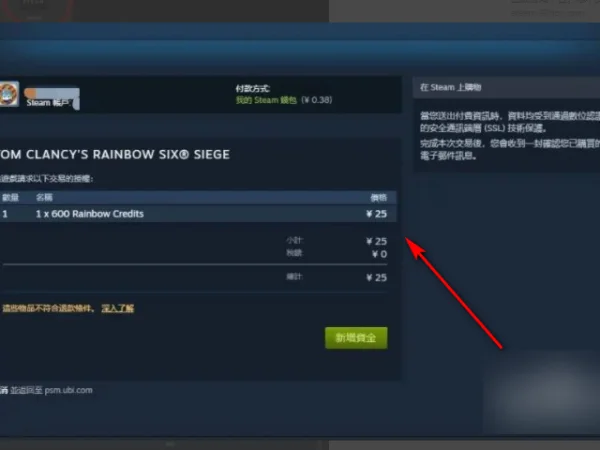600x450 pixels.
Task: Click the Steam user avatar thumbnail
Action: pos(9,94)
